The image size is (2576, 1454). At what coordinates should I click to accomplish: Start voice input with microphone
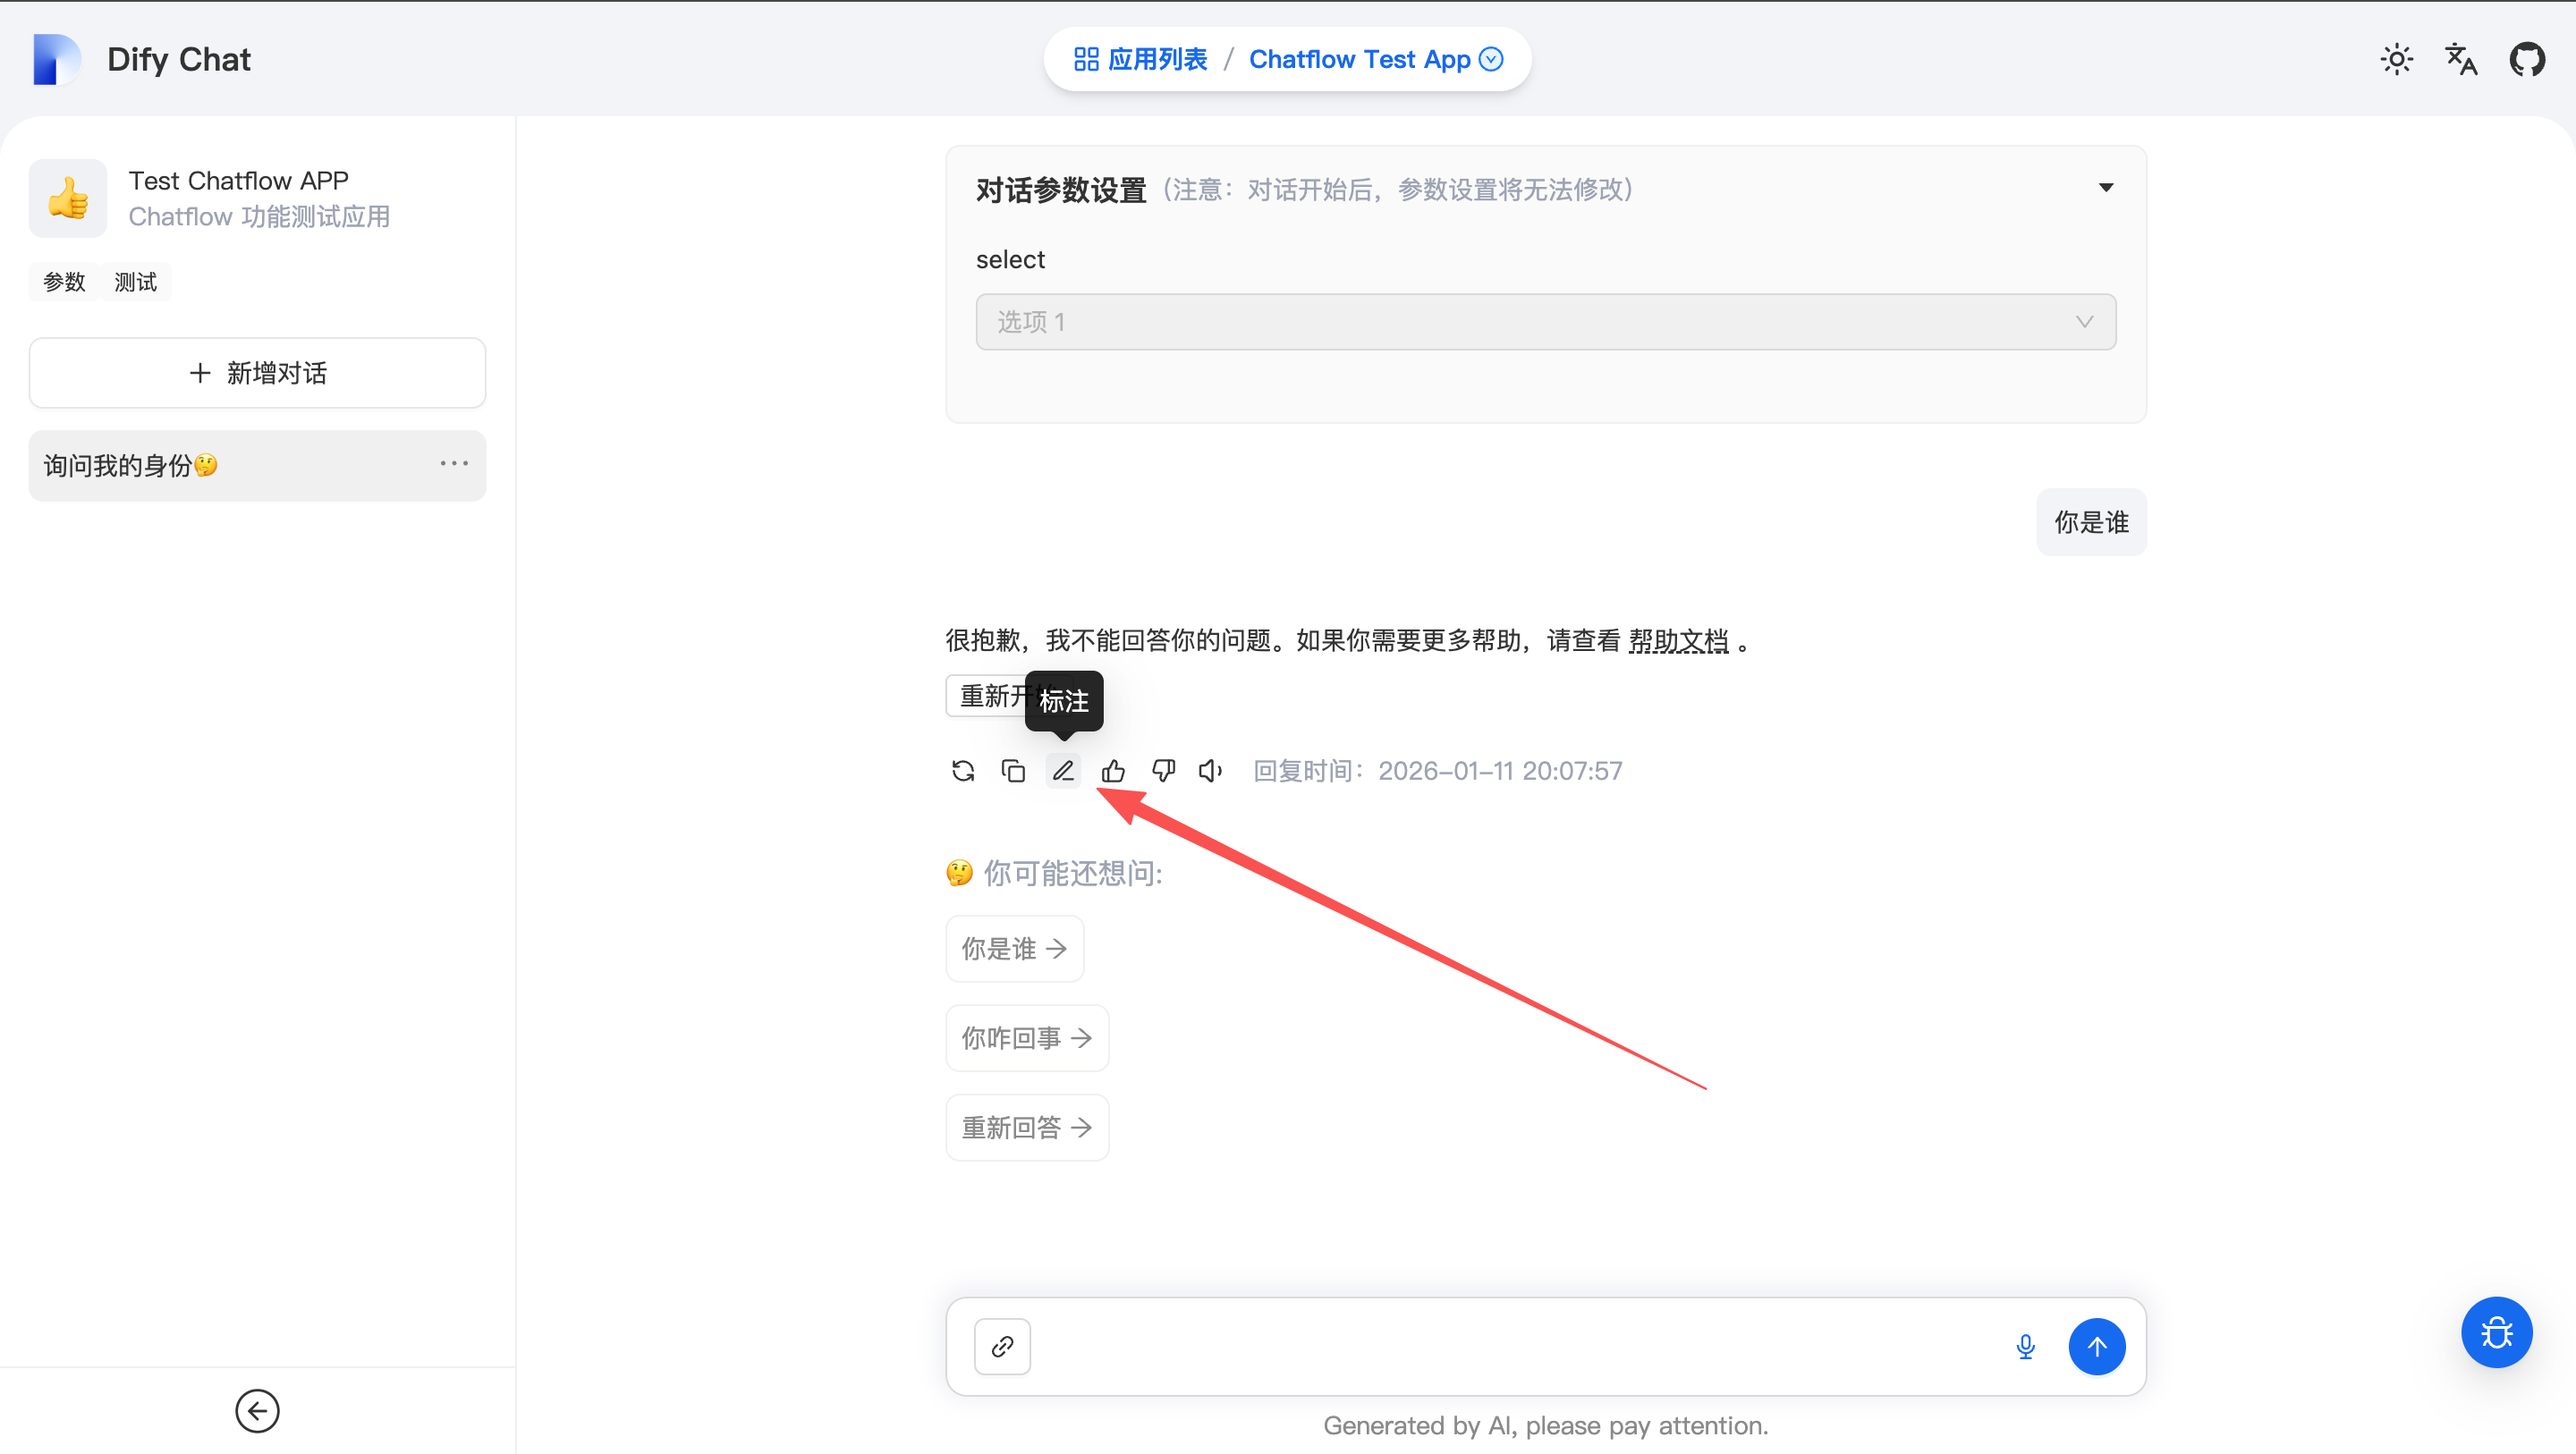[2025, 1346]
